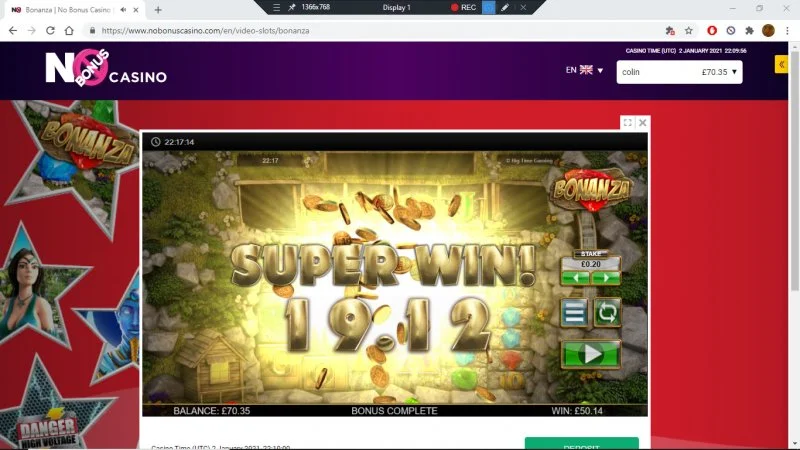
Task: Open the Bonanza game menu icon
Action: [x=574, y=312]
